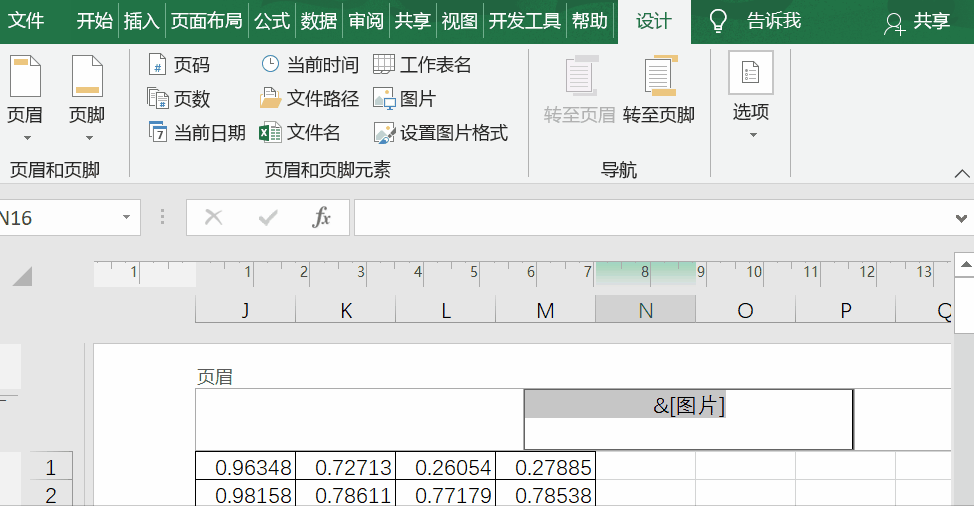The image size is (974, 506).
Task: Click the center header box with &[图片]
Action: click(x=688, y=419)
